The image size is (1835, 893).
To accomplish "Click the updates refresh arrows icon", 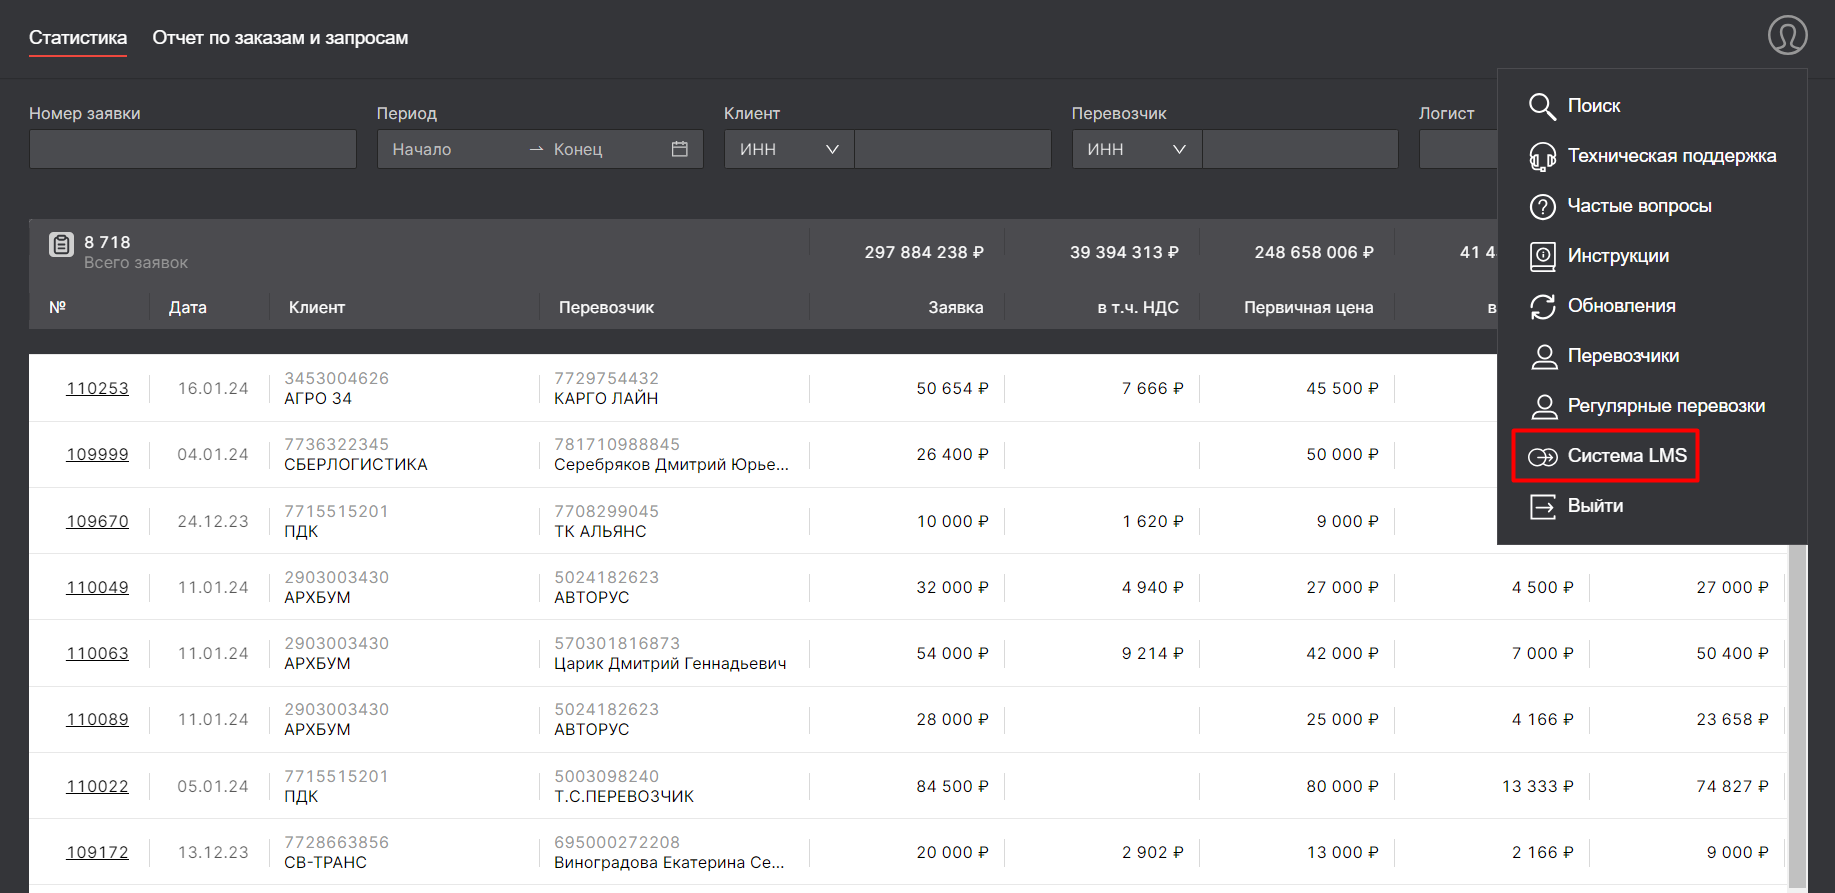I will (x=1542, y=306).
